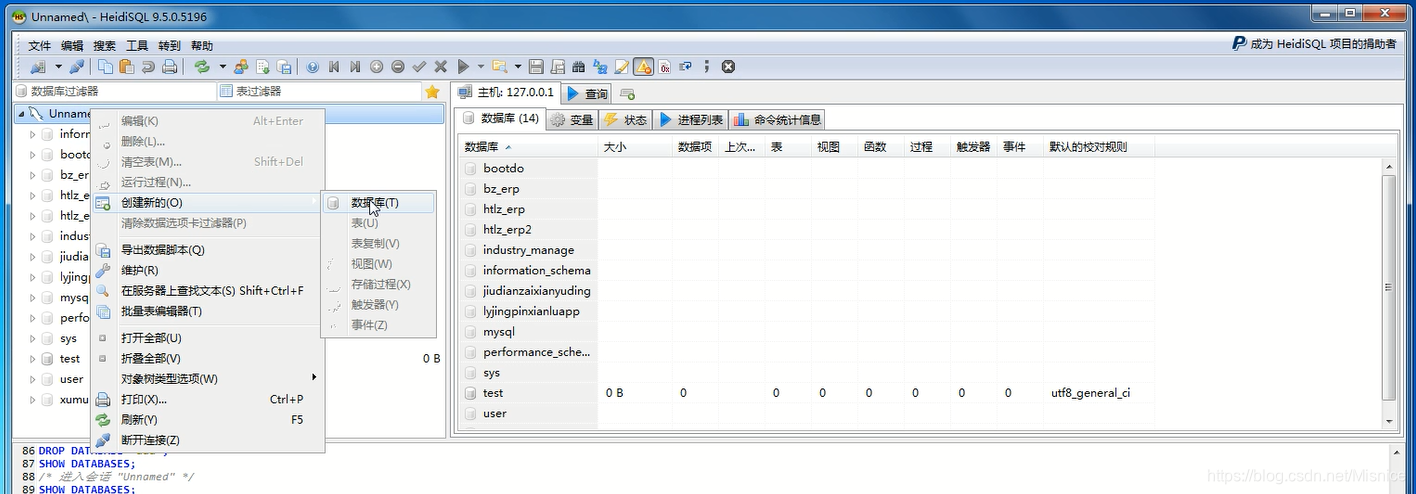Click the yellow star favorites icon

pyautogui.click(x=432, y=91)
